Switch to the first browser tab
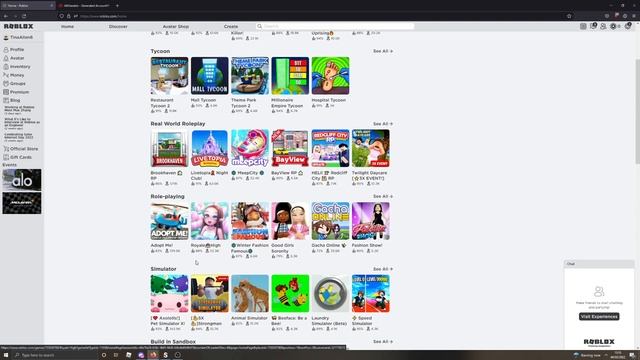This screenshot has width=640, height=360. click(x=28, y=6)
